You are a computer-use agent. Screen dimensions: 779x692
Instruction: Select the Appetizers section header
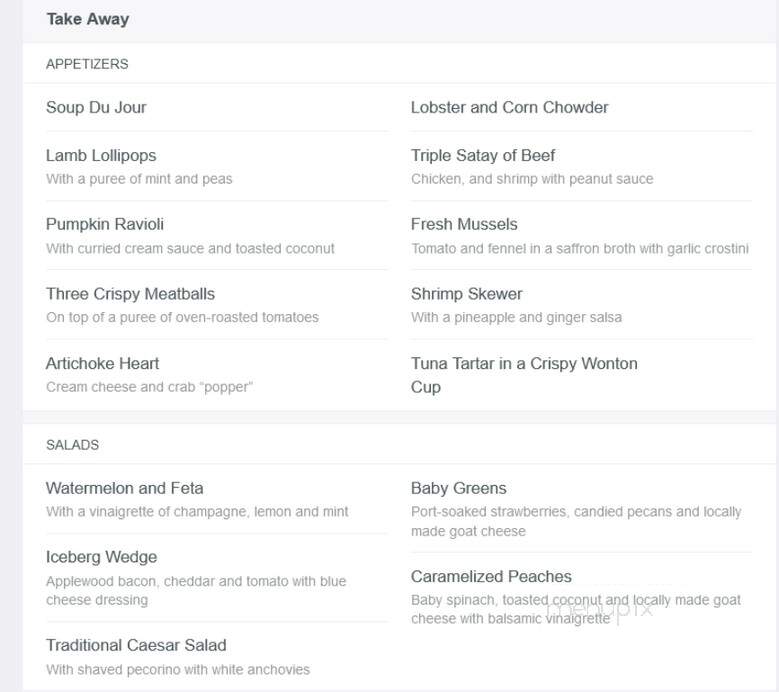(x=87, y=64)
